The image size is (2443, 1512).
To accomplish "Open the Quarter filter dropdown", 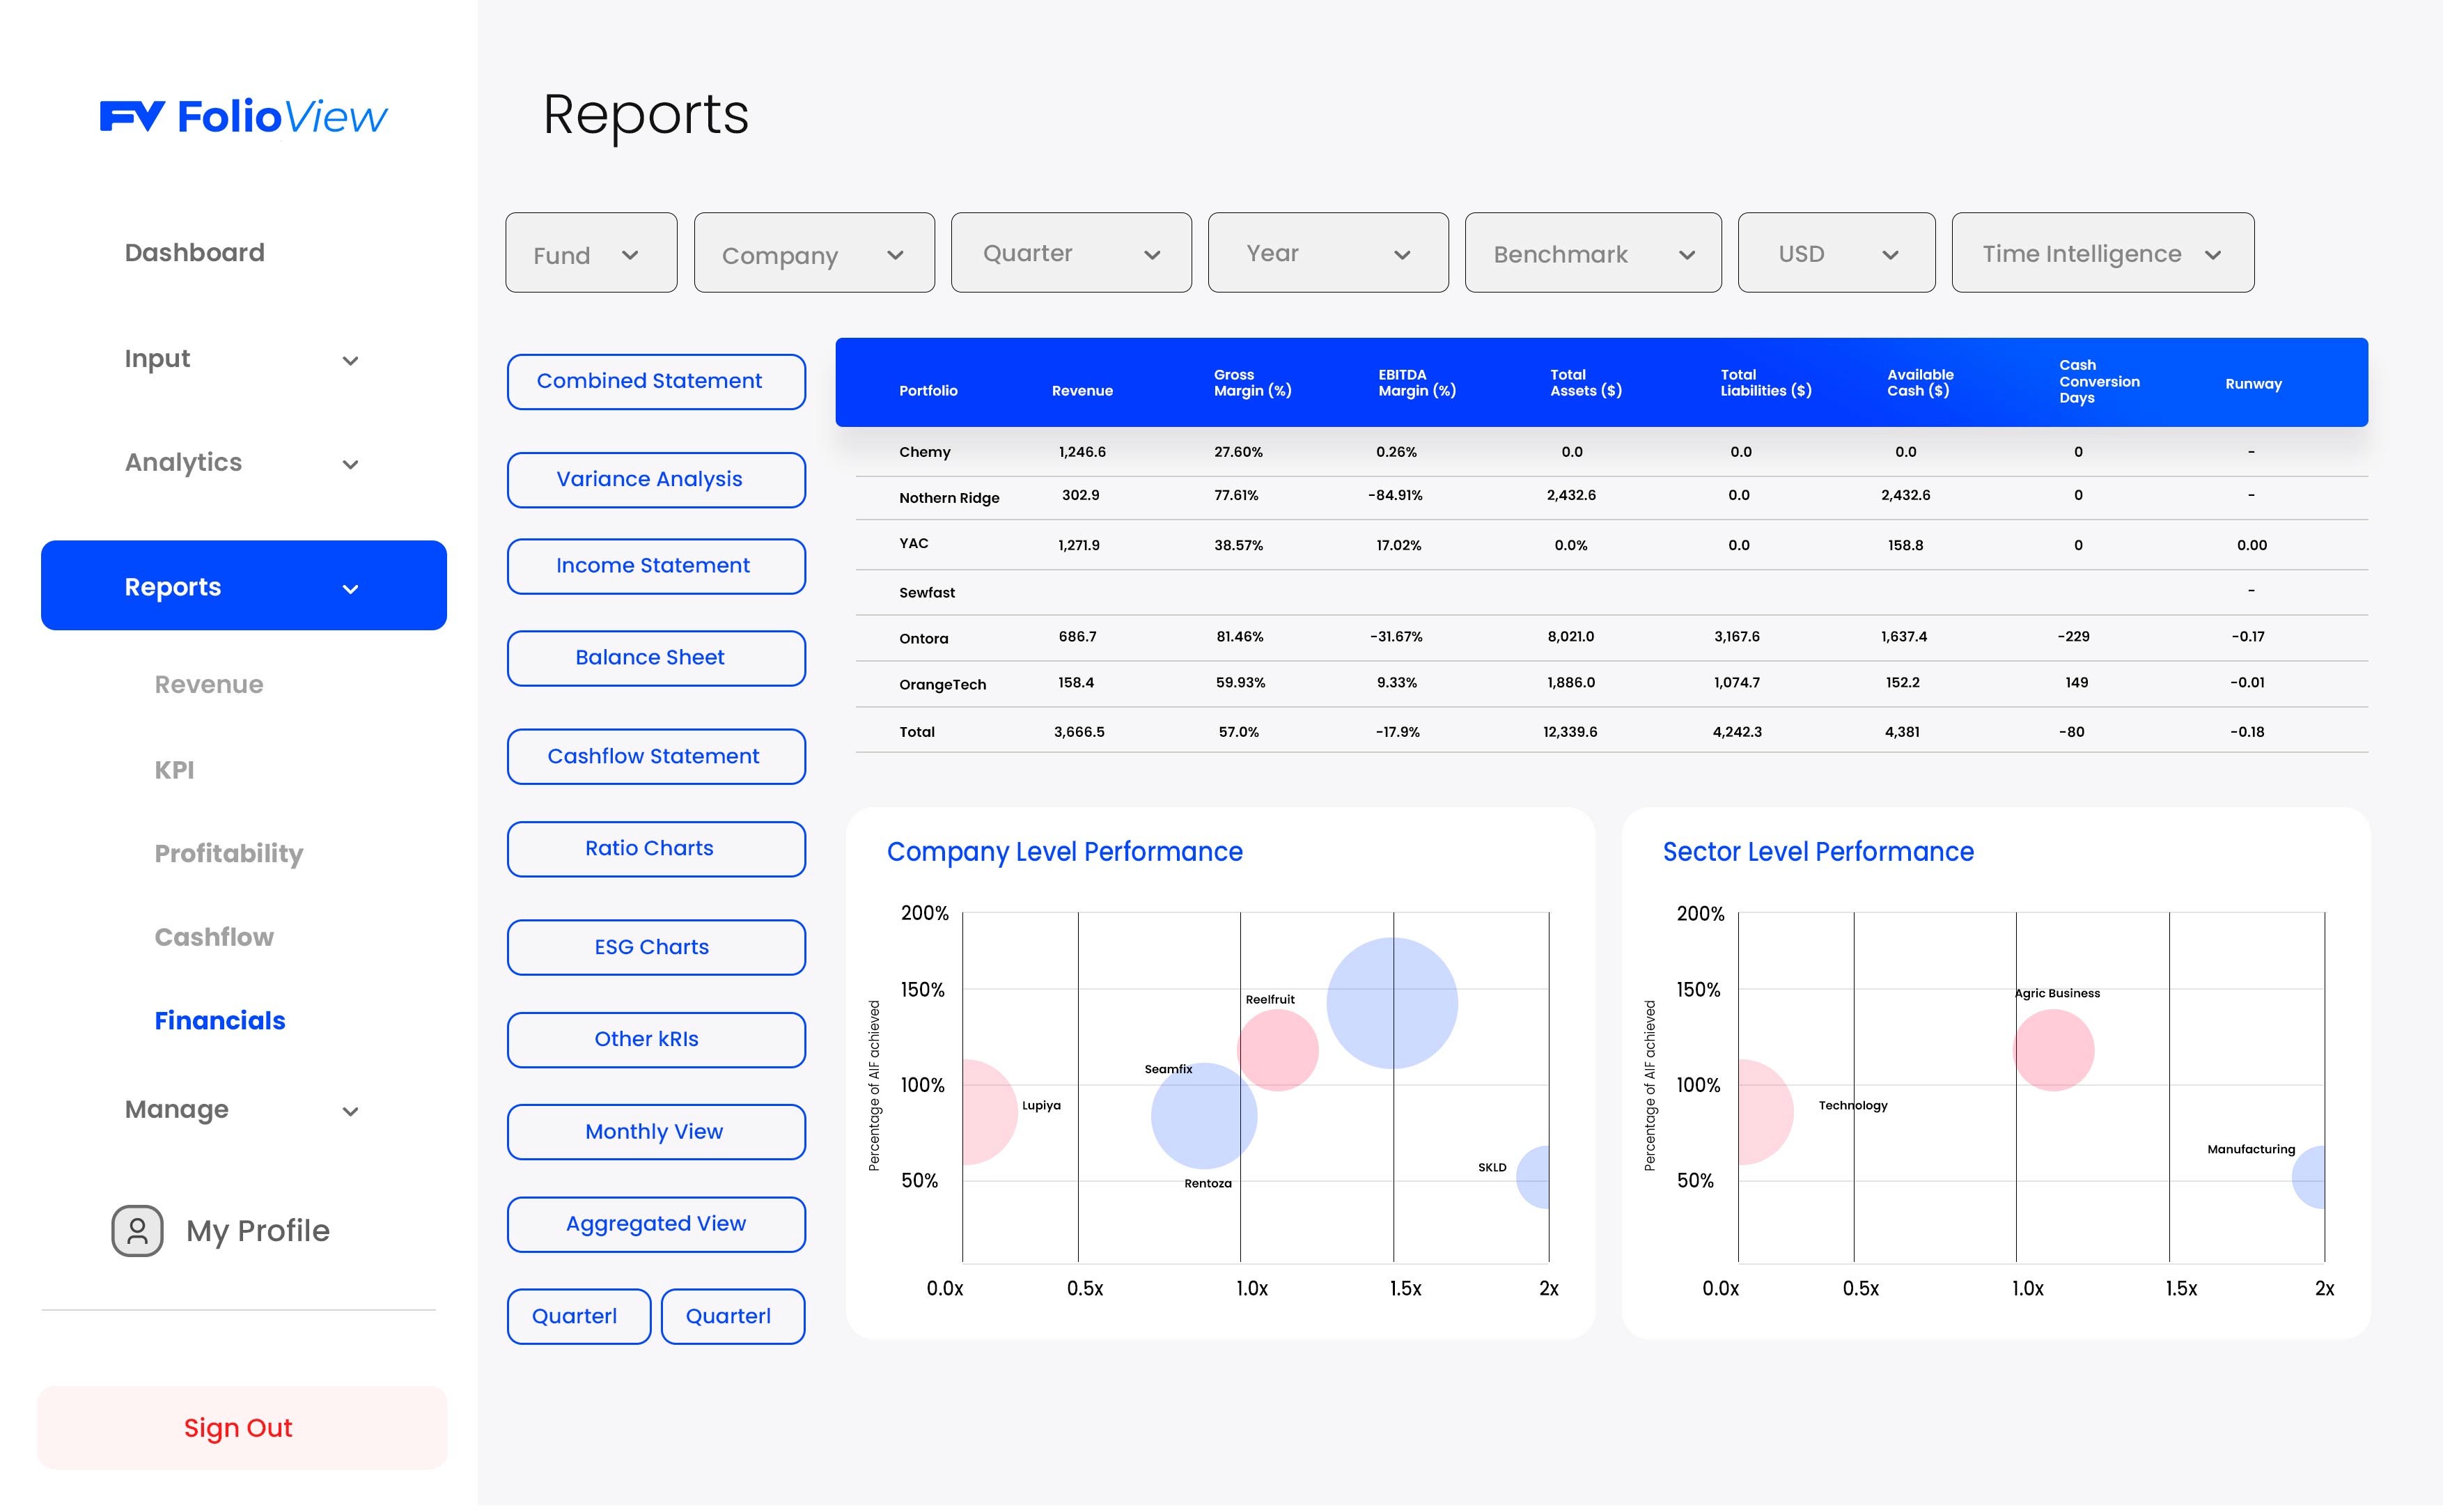I will pyautogui.click(x=1070, y=253).
